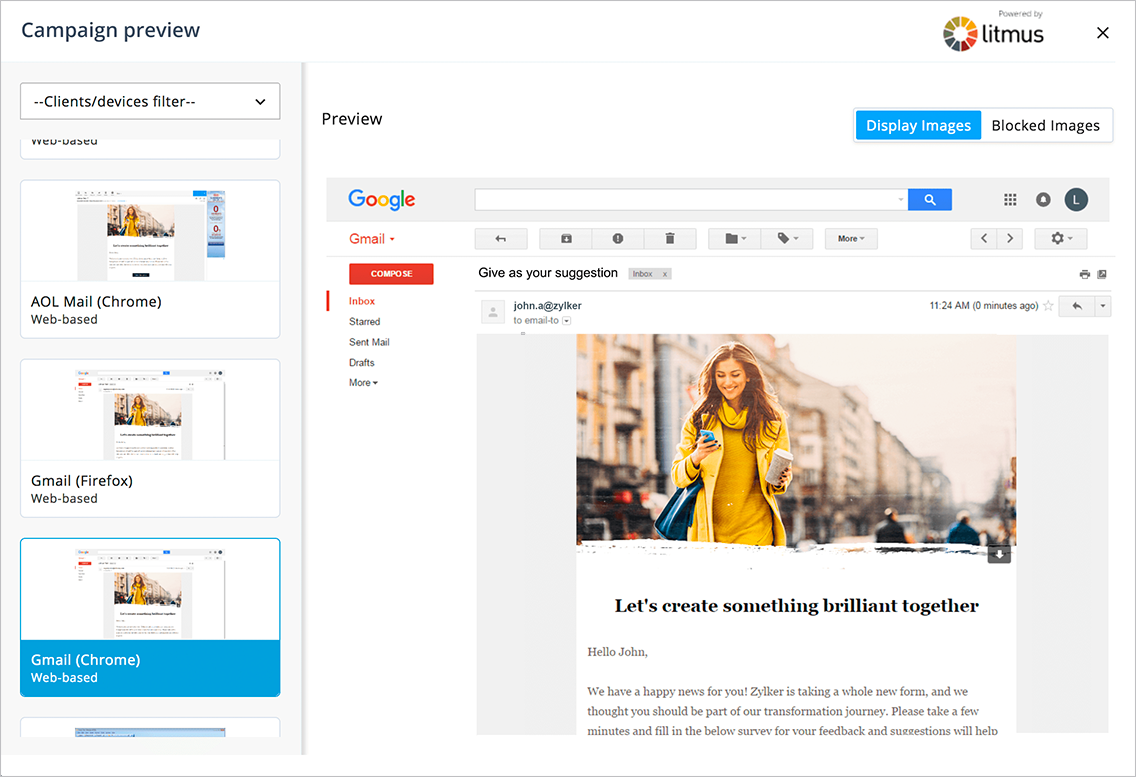Click the archive icon in Gmail toolbar
Screen dimensions: 1136x777
566,239
